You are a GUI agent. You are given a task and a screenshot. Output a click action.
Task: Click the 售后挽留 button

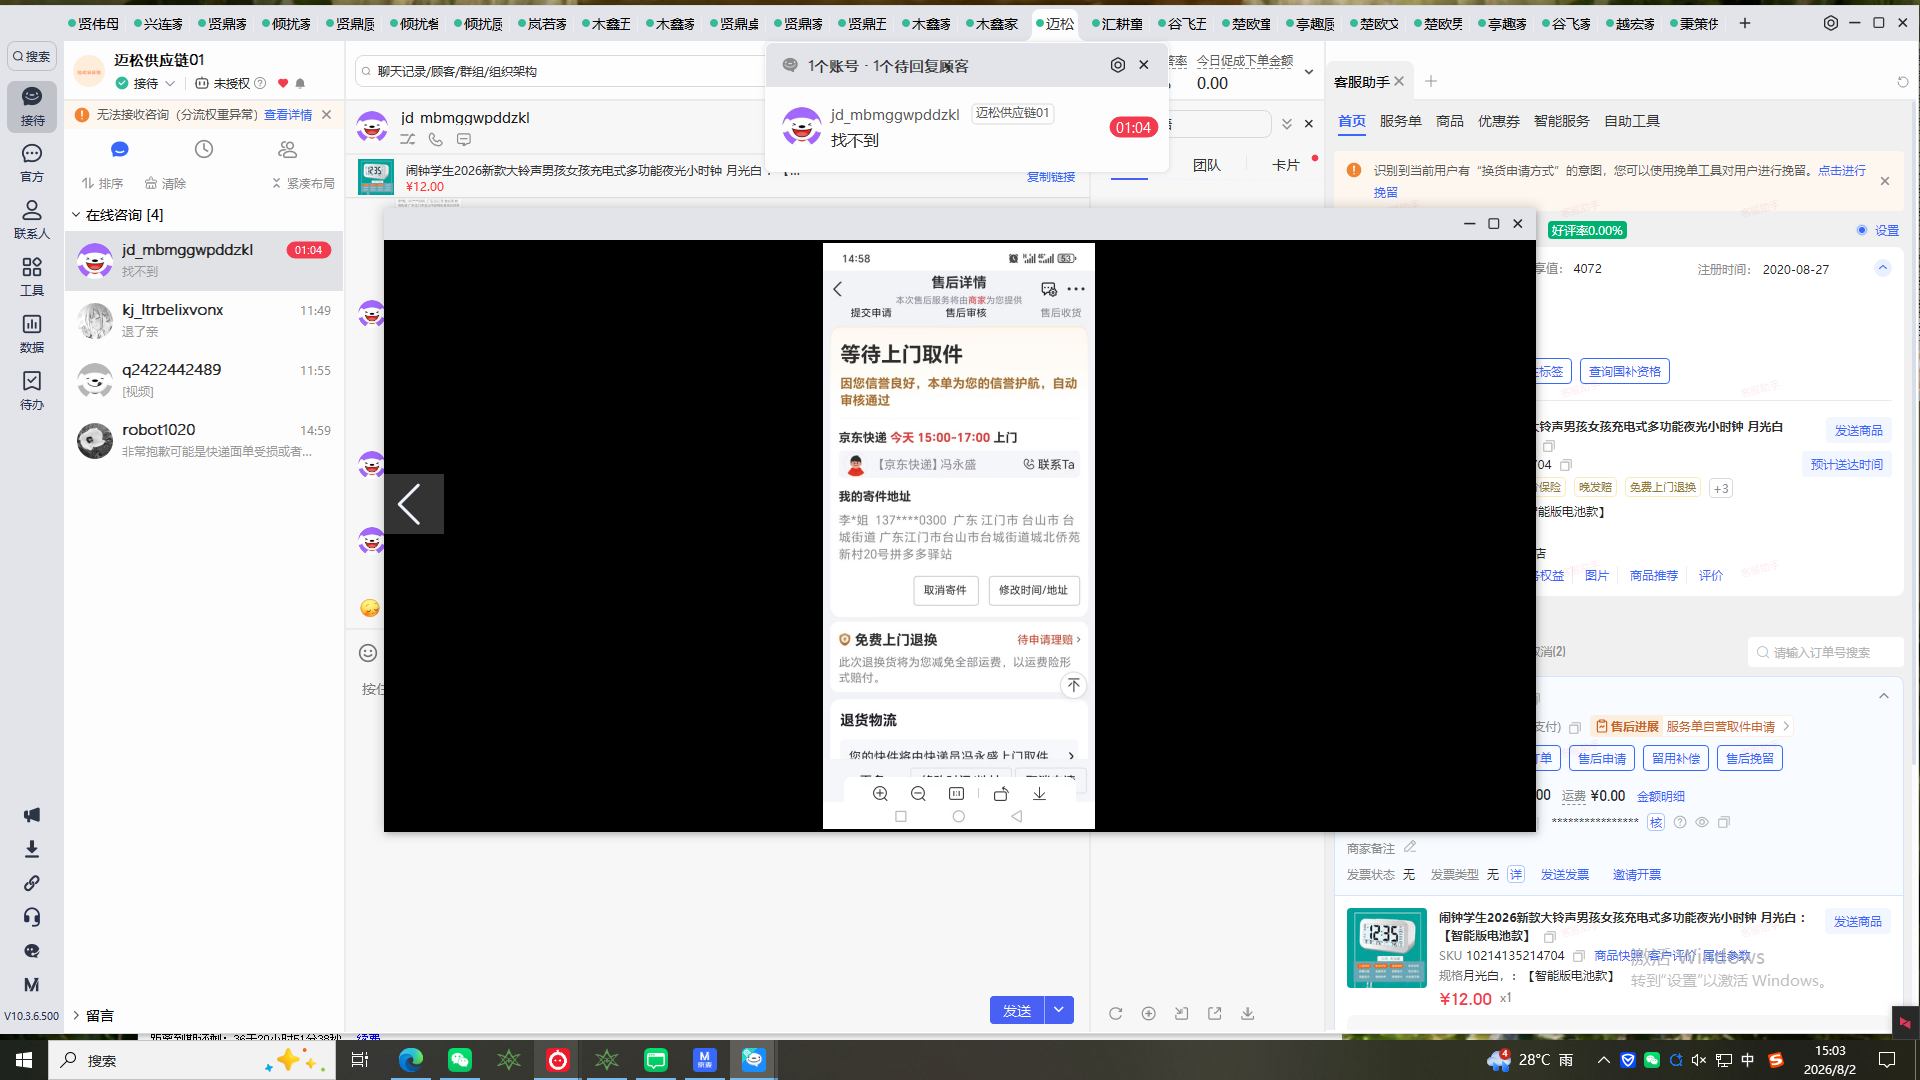(1750, 759)
